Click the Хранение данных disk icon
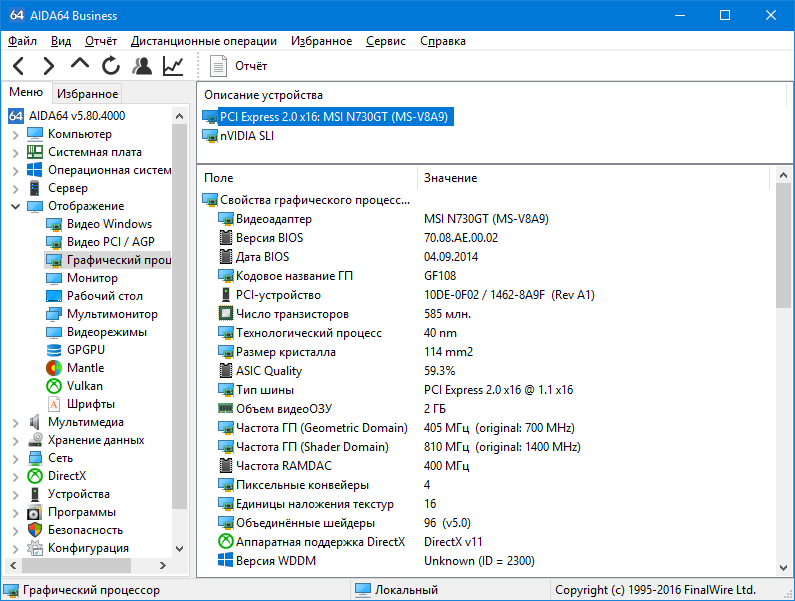 pyautogui.click(x=35, y=440)
